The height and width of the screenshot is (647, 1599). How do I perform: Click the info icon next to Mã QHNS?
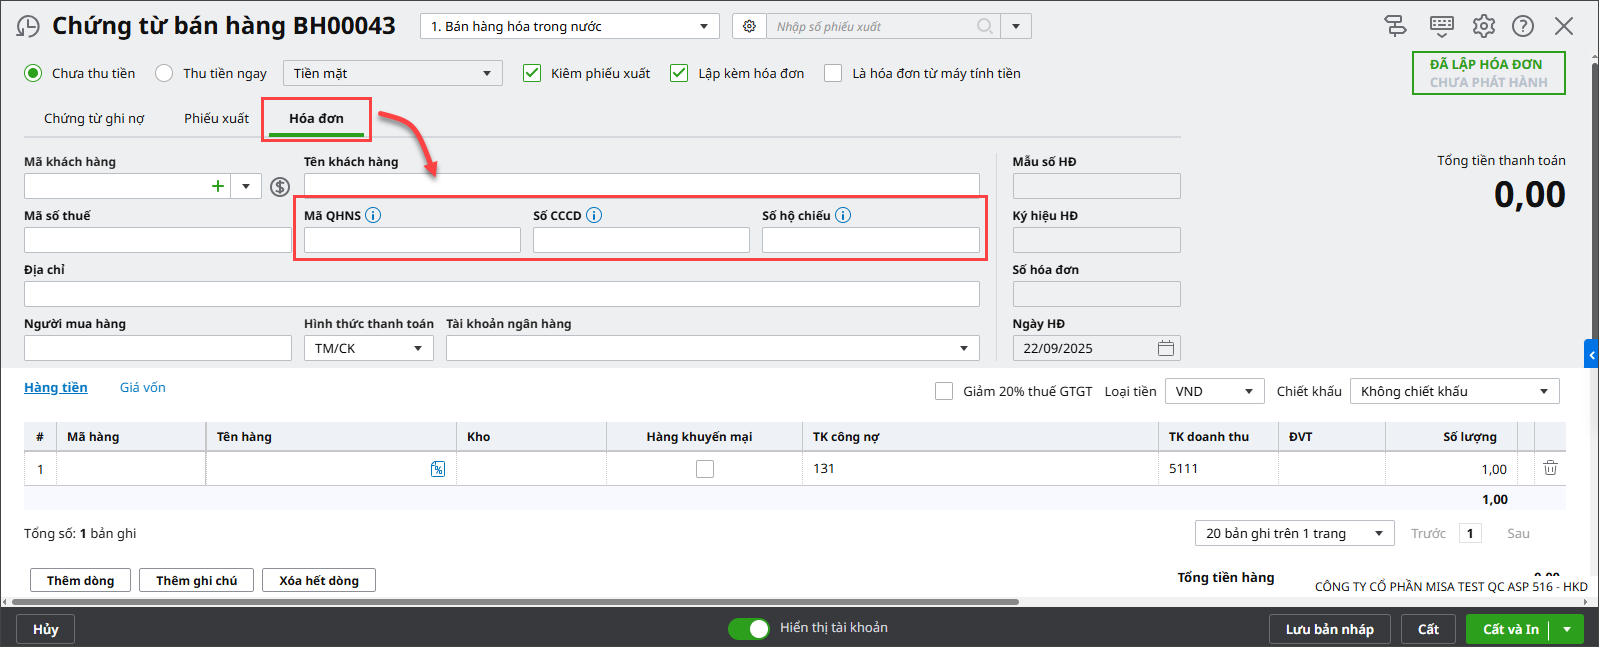pyautogui.click(x=373, y=215)
